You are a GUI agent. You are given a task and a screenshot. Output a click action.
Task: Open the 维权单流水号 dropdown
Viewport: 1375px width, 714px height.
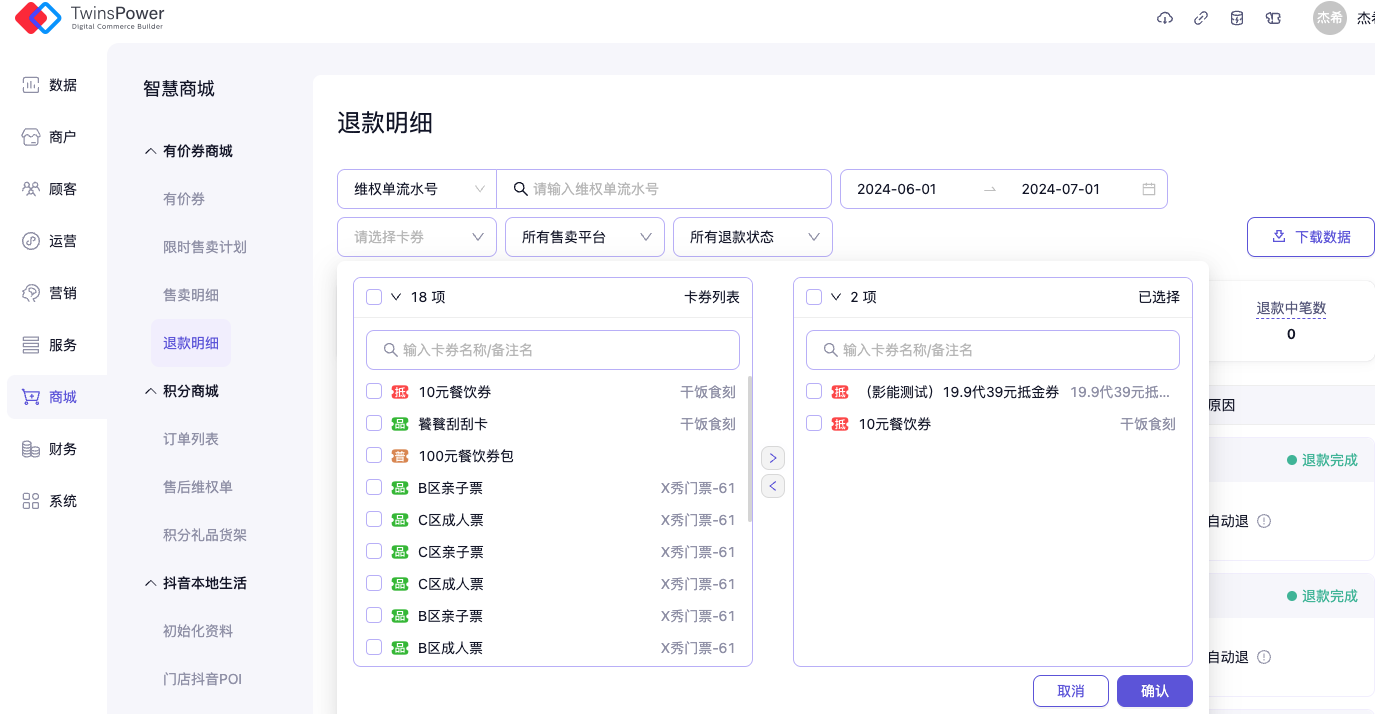417,189
